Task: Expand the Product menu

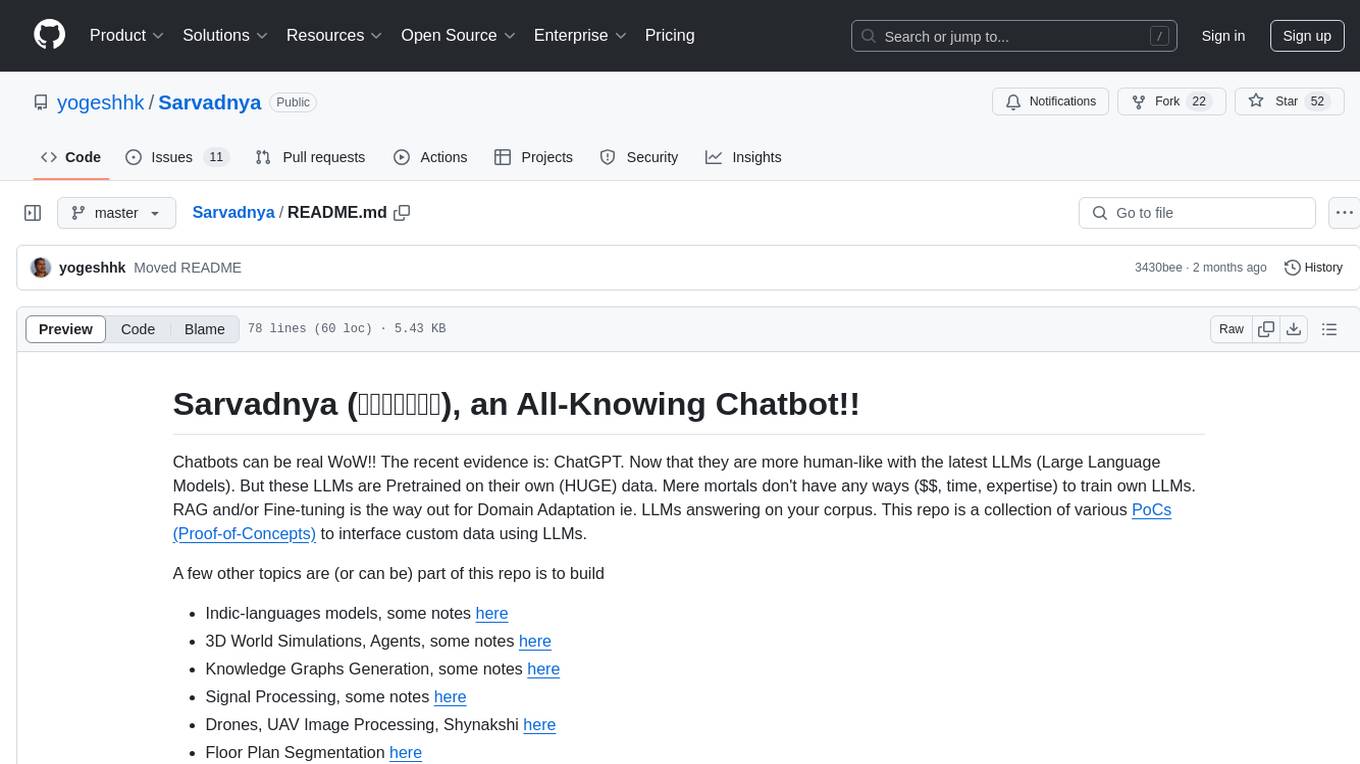Action: [127, 35]
